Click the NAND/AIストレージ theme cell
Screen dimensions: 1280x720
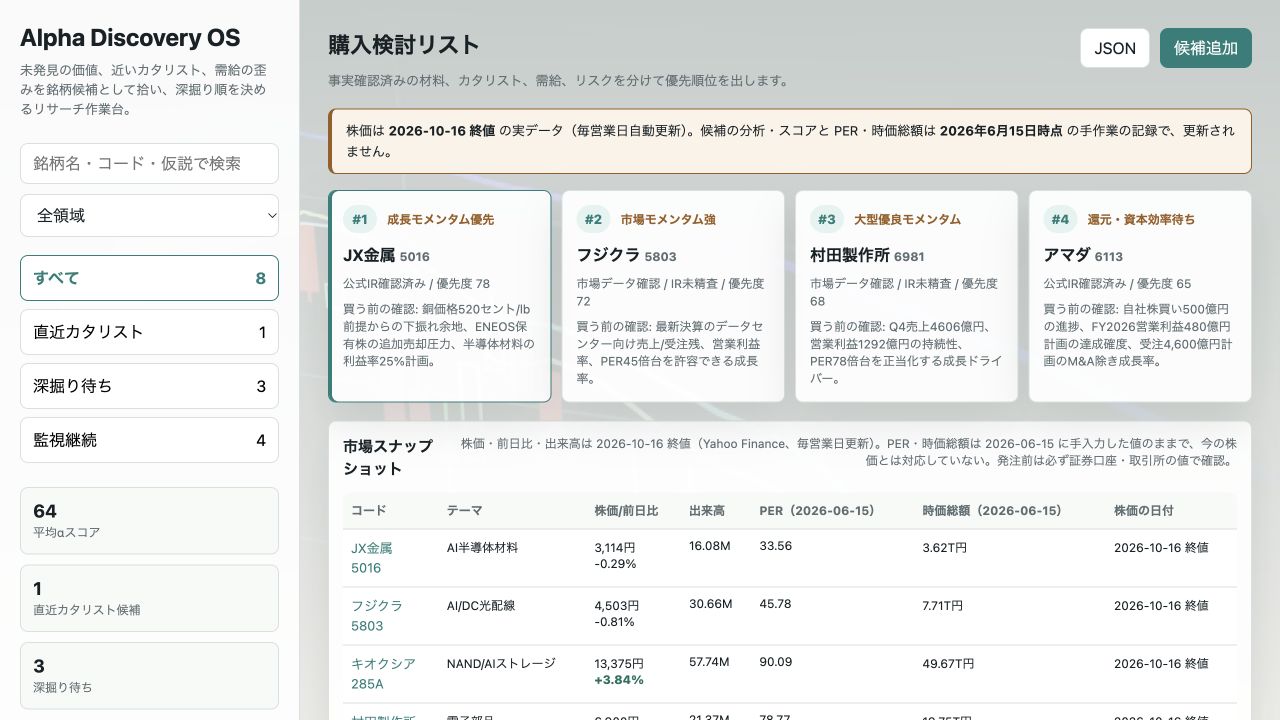point(501,664)
